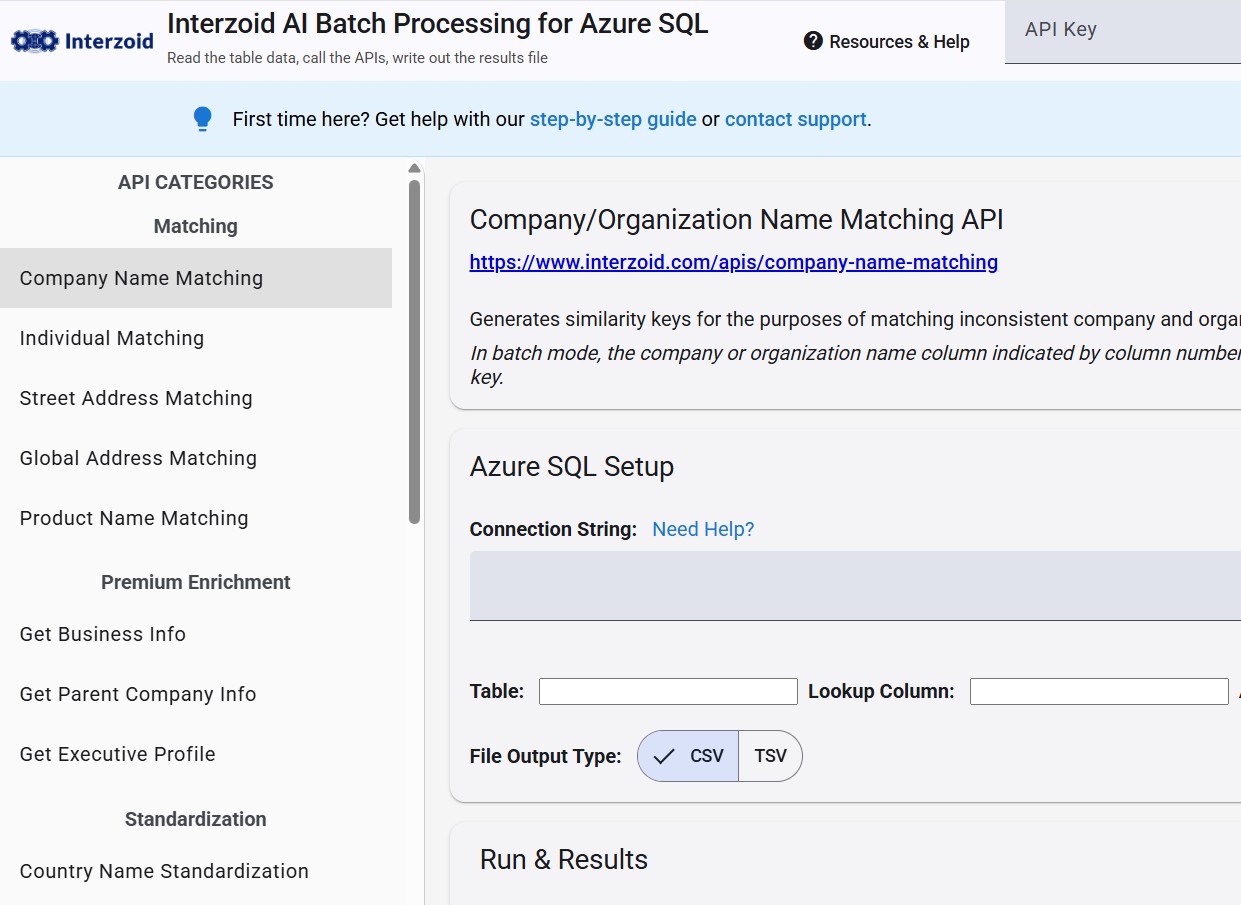Click the Interzoid logo
The width and height of the screenshot is (1241, 905).
pos(82,41)
